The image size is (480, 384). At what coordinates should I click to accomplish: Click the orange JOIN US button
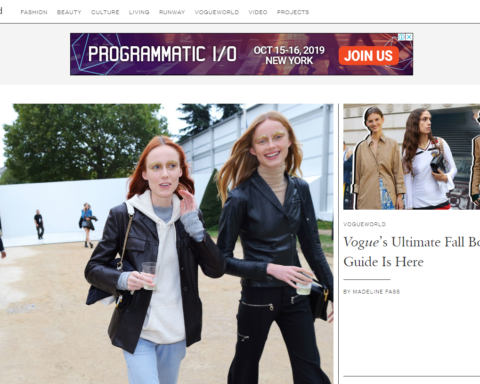369,55
